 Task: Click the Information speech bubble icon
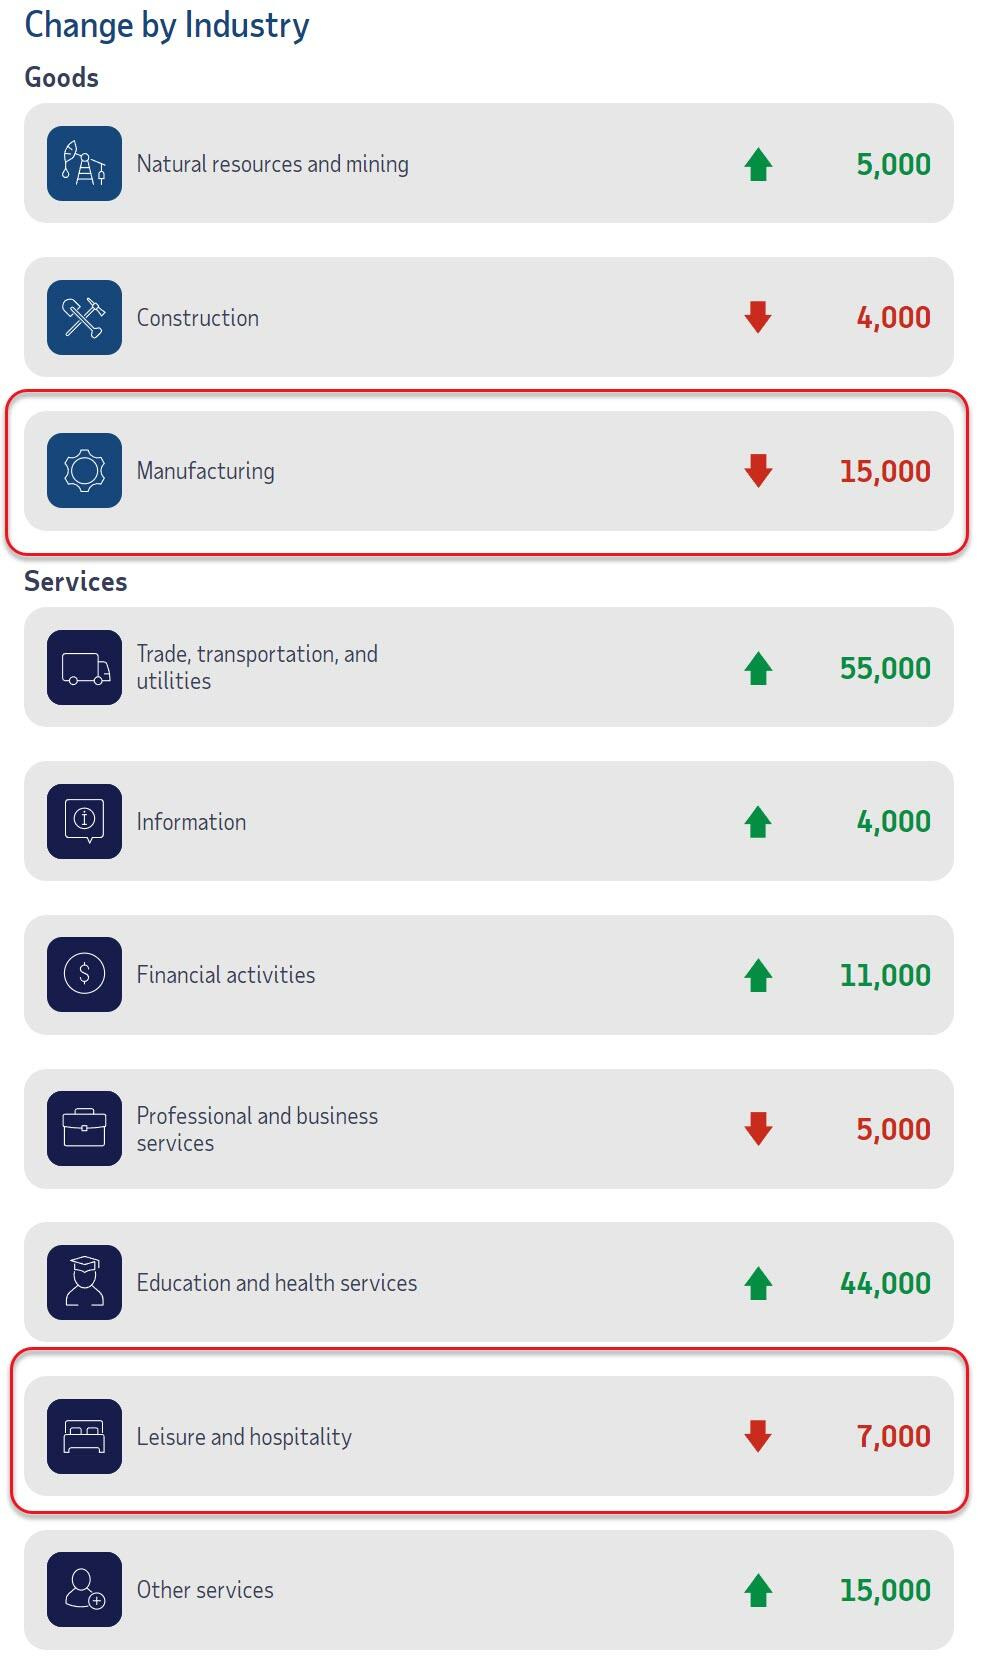(84, 821)
